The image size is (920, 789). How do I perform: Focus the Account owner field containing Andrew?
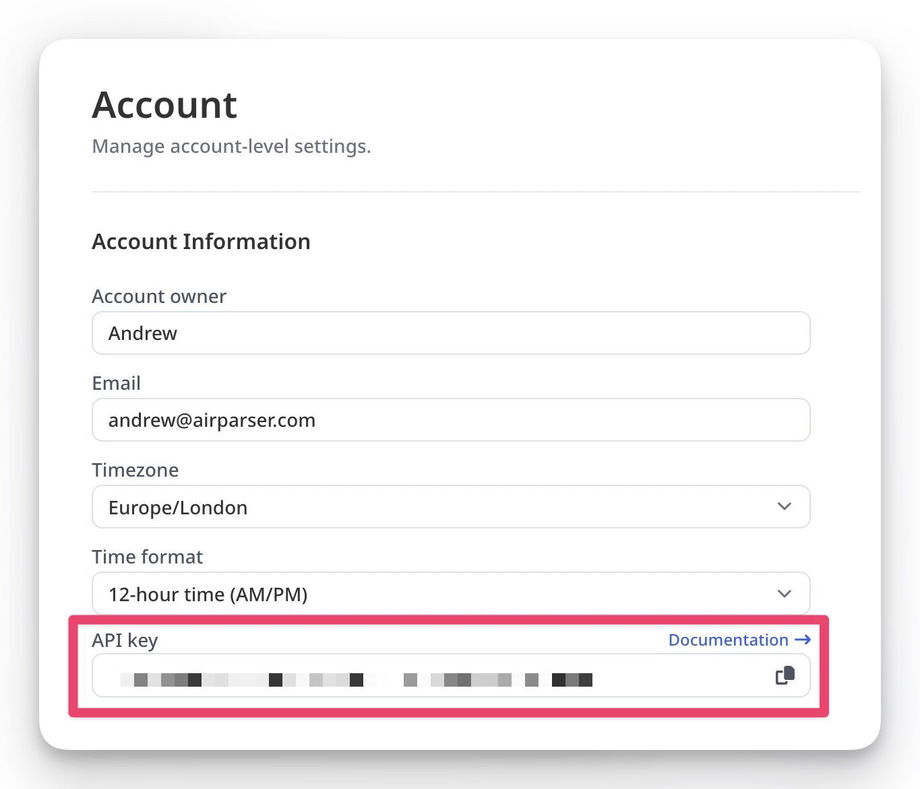click(x=450, y=333)
